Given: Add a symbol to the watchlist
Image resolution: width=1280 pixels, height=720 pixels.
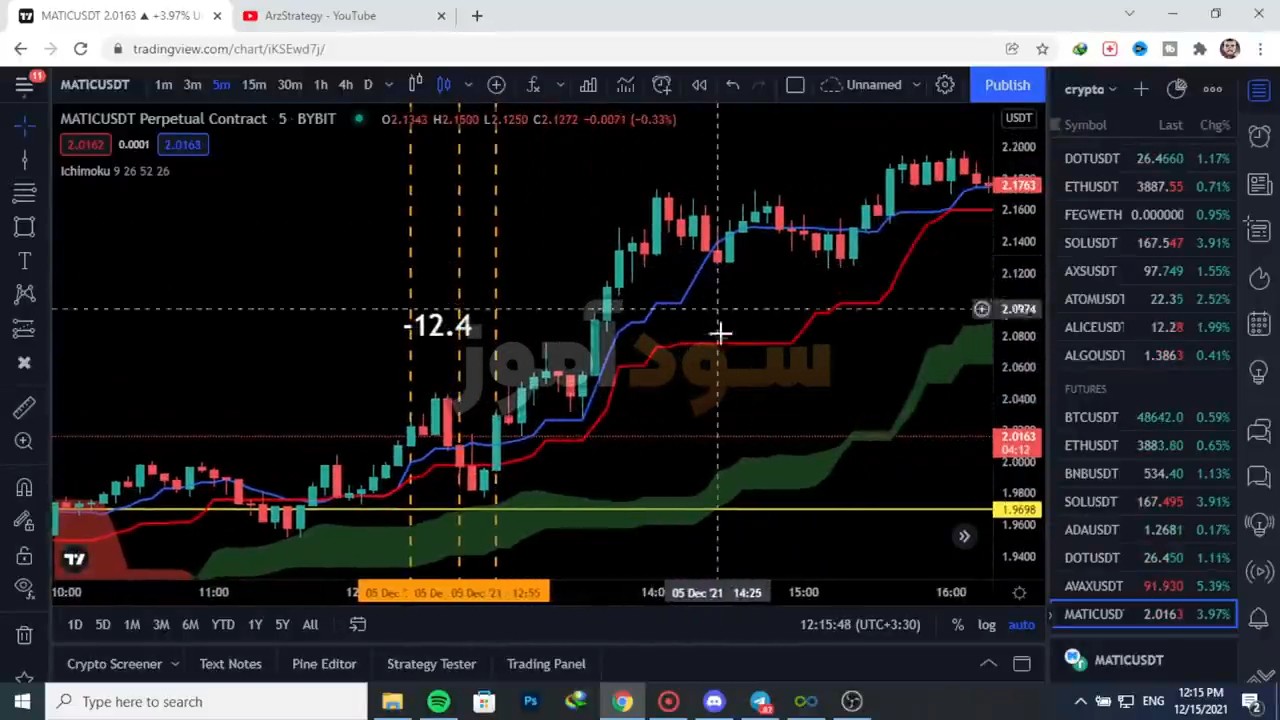Looking at the screenshot, I should (1141, 89).
